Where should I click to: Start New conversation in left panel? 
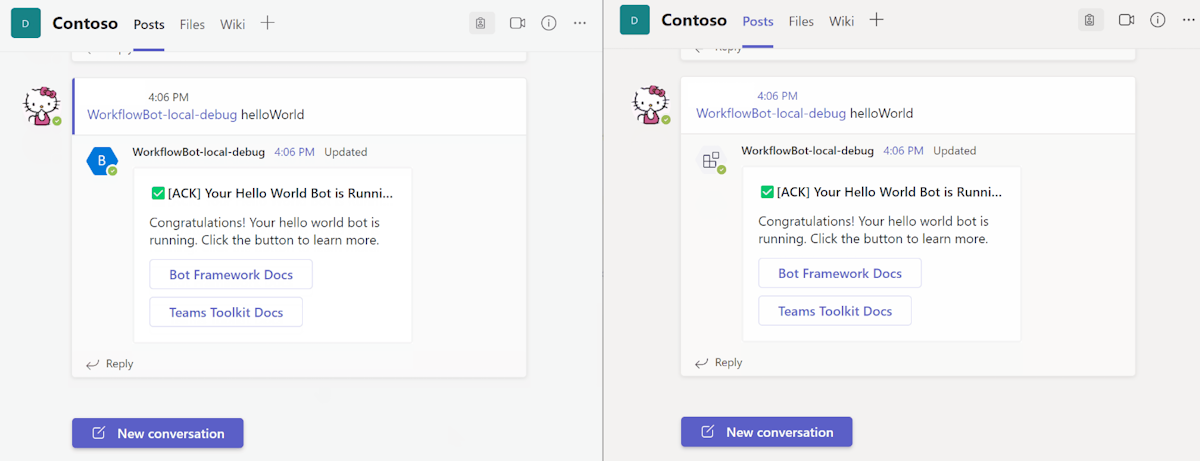[158, 433]
